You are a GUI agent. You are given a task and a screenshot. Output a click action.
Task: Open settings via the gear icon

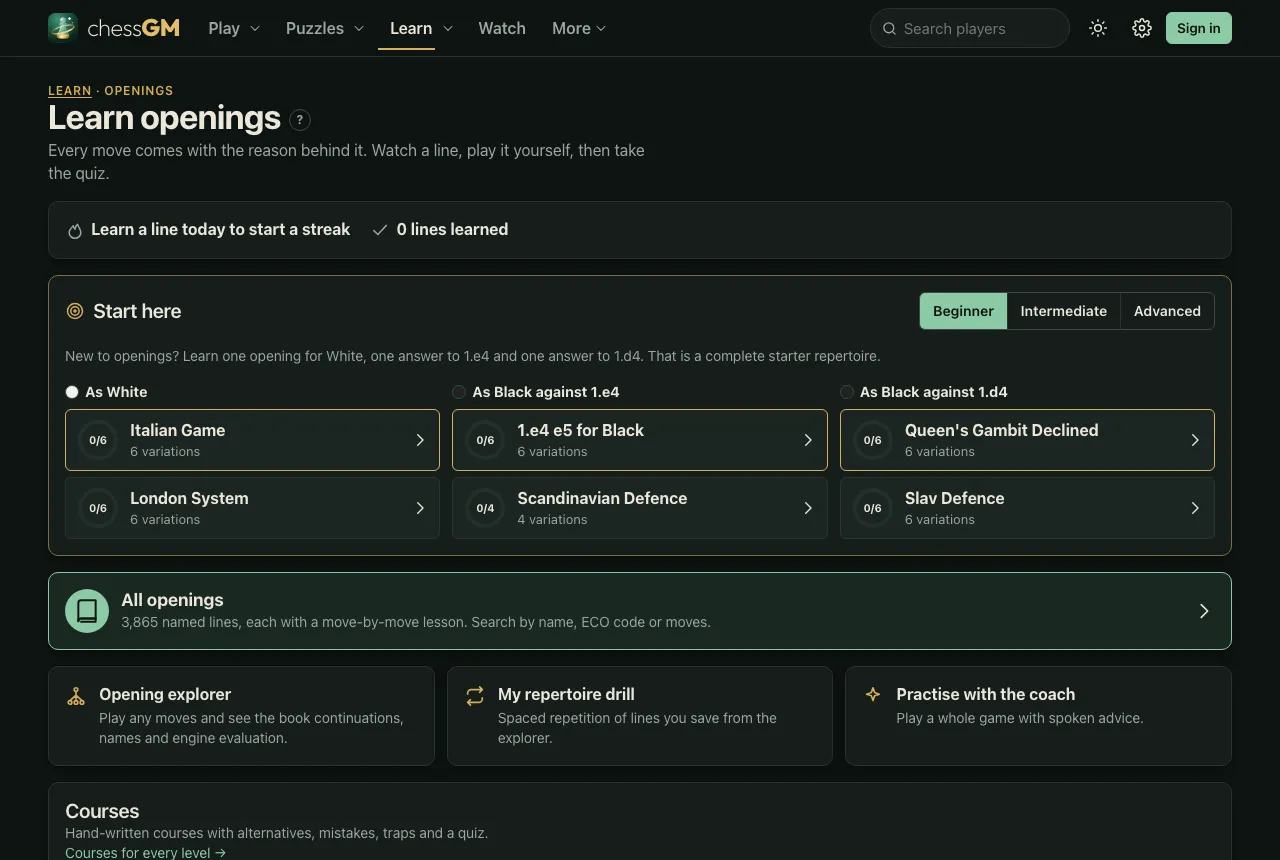point(1142,28)
